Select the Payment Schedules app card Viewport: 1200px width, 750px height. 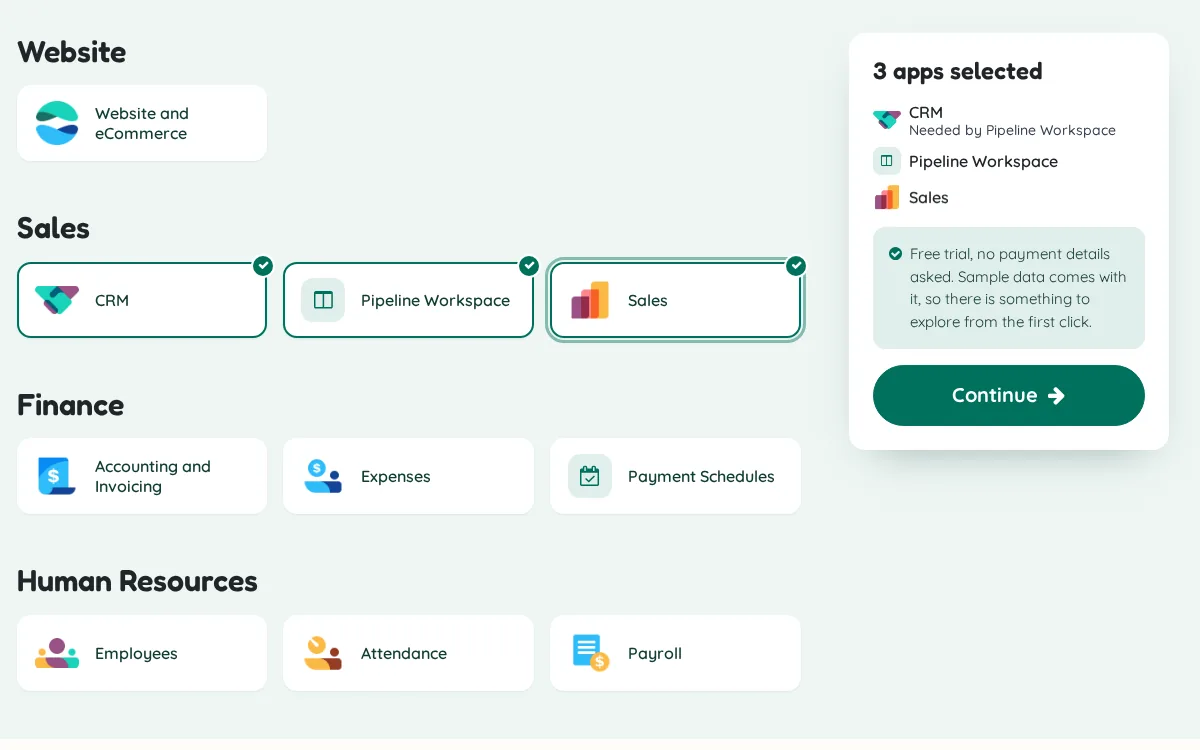coord(675,476)
